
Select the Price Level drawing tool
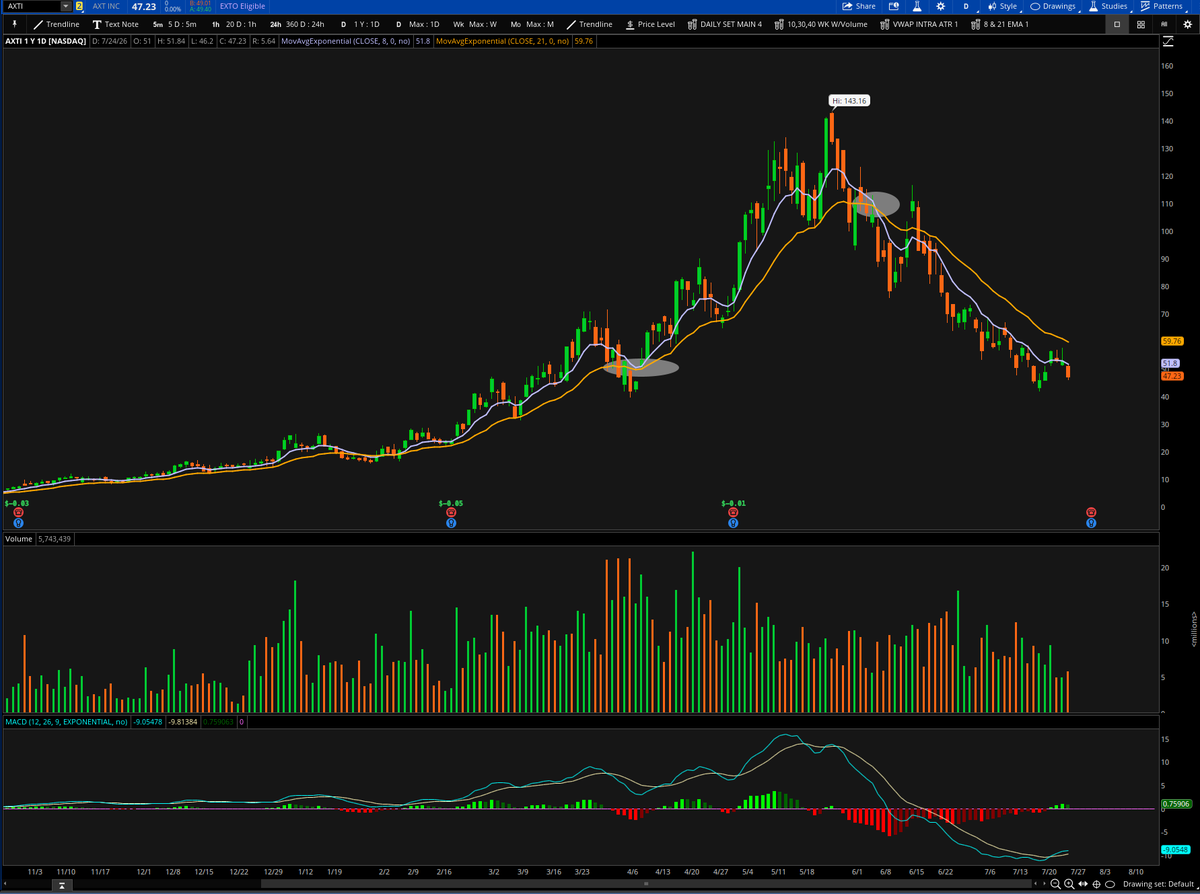[x=650, y=24]
